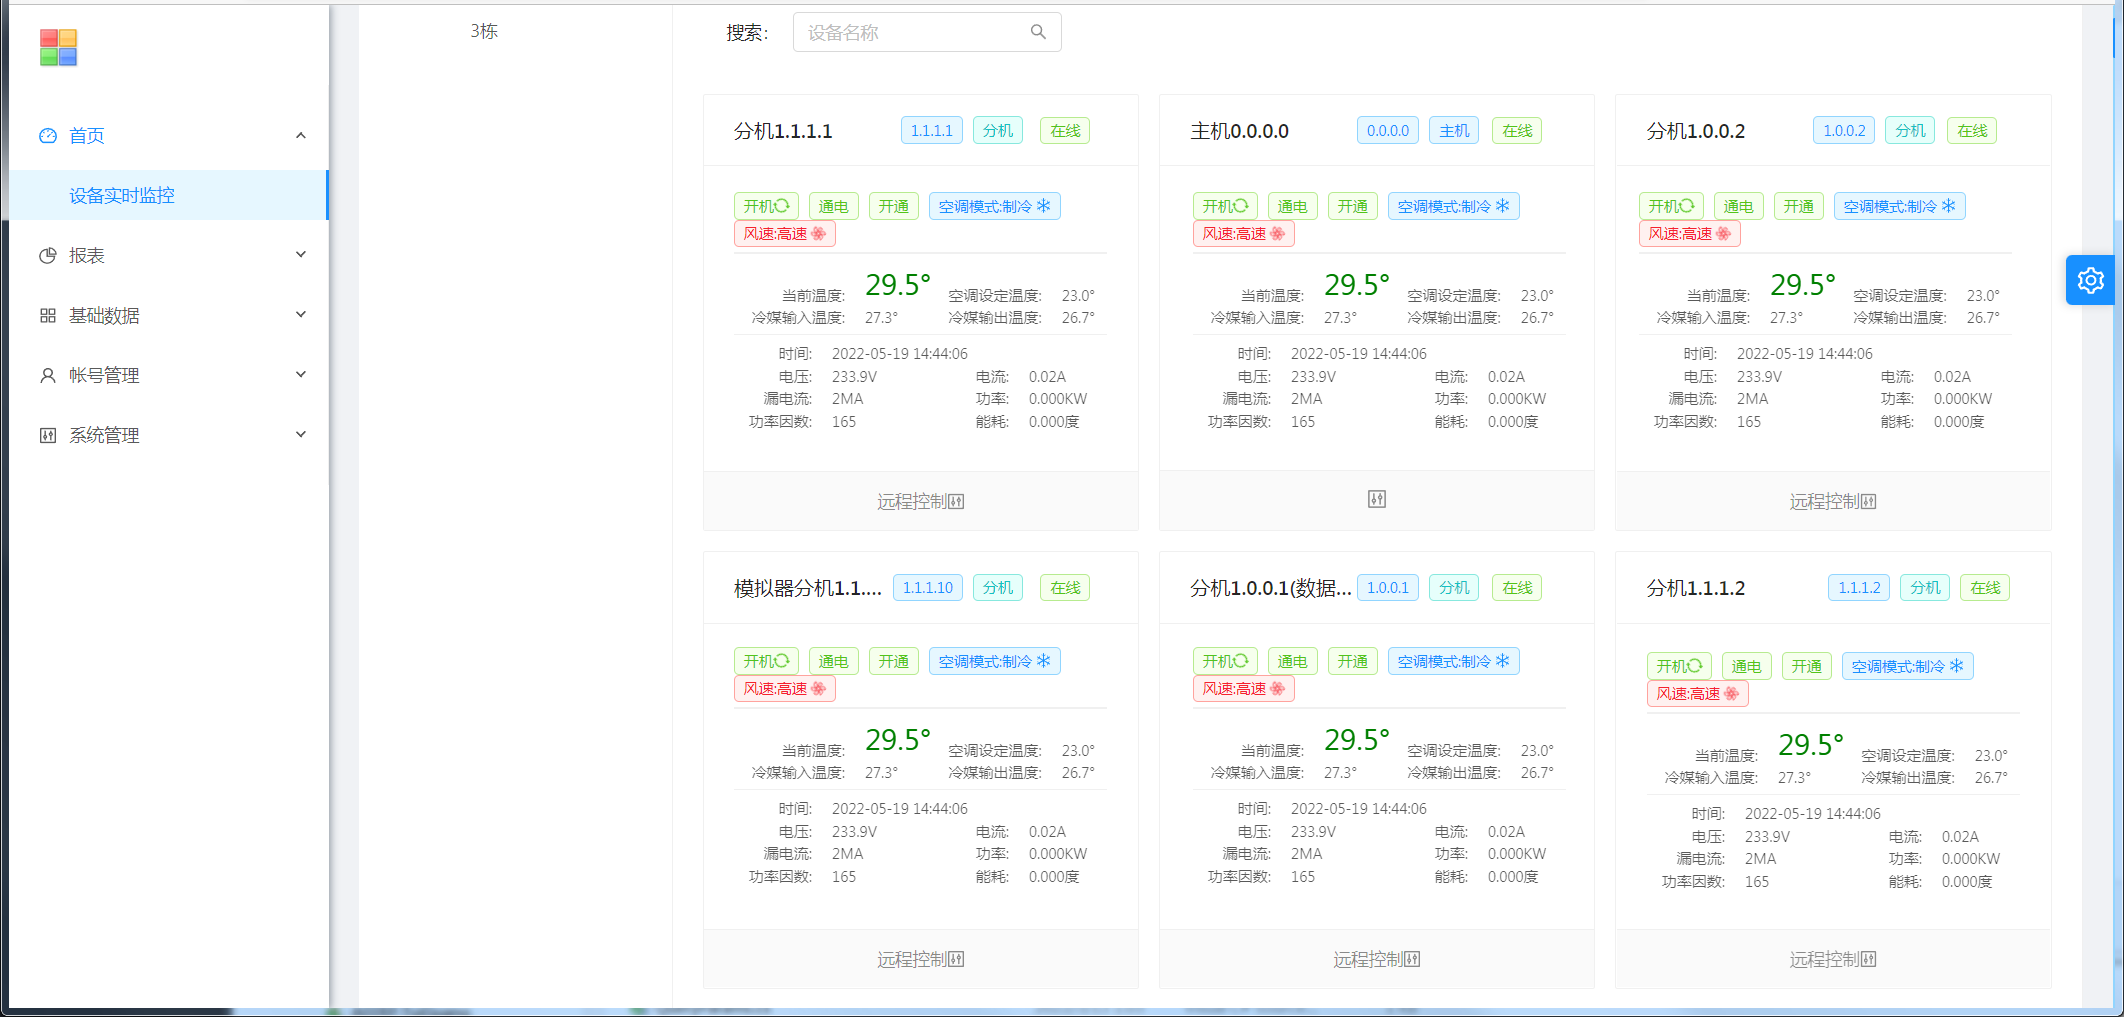Screen dimensions: 2124x1017
Task: Select the 3栋 building tree node
Action: click(x=484, y=32)
